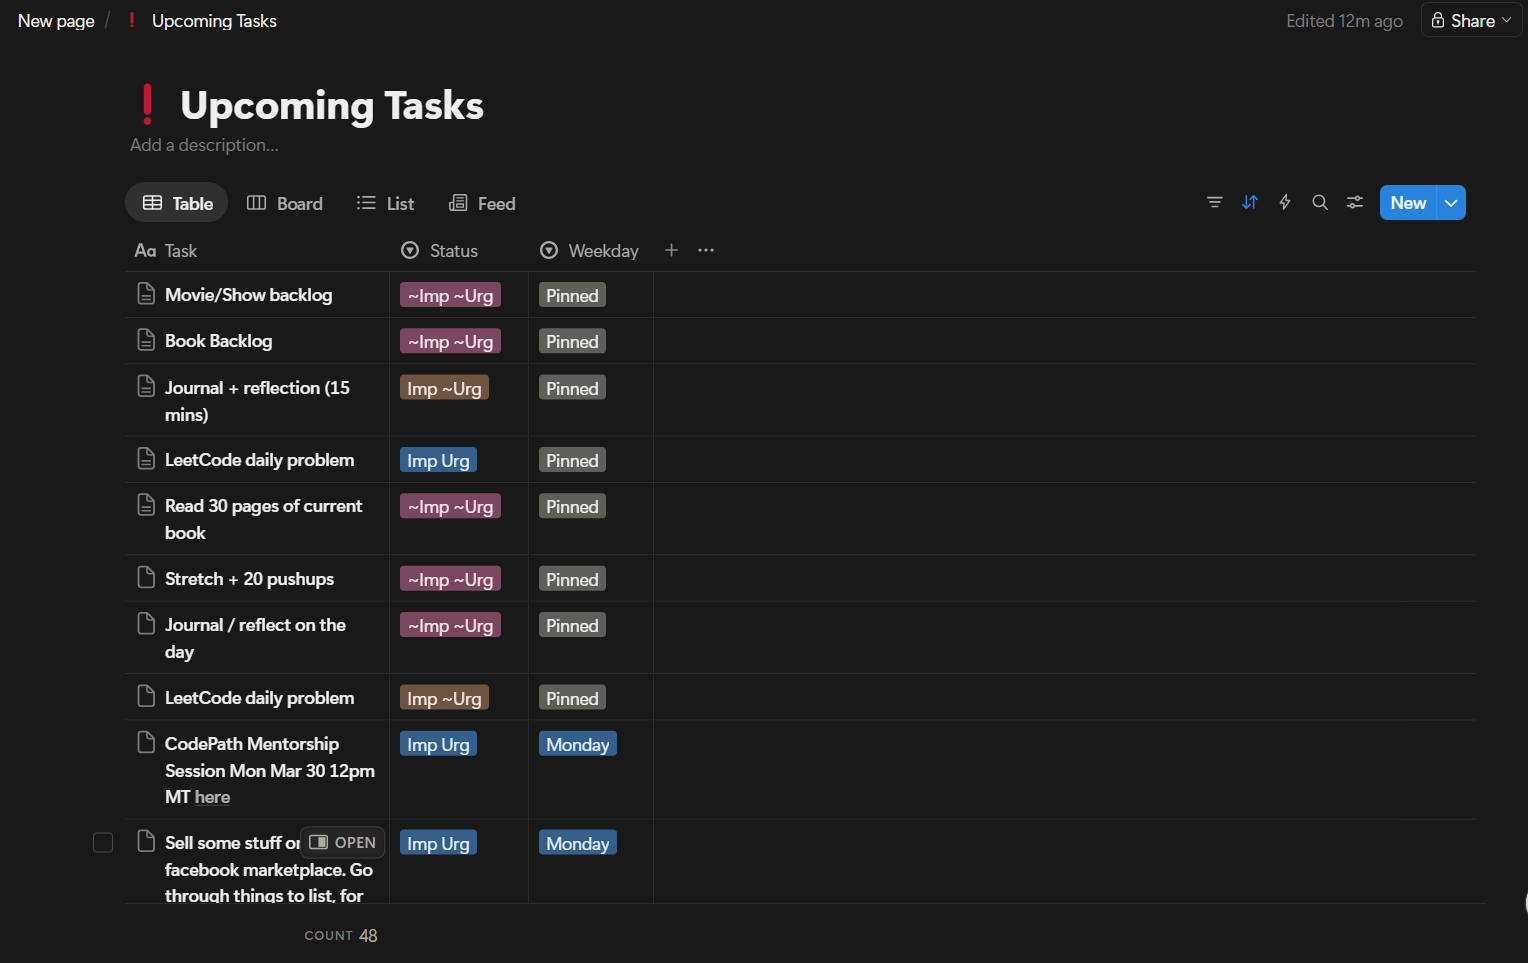Click the Monday tag on Sell some stuff row
The height and width of the screenshot is (963, 1528).
[578, 843]
